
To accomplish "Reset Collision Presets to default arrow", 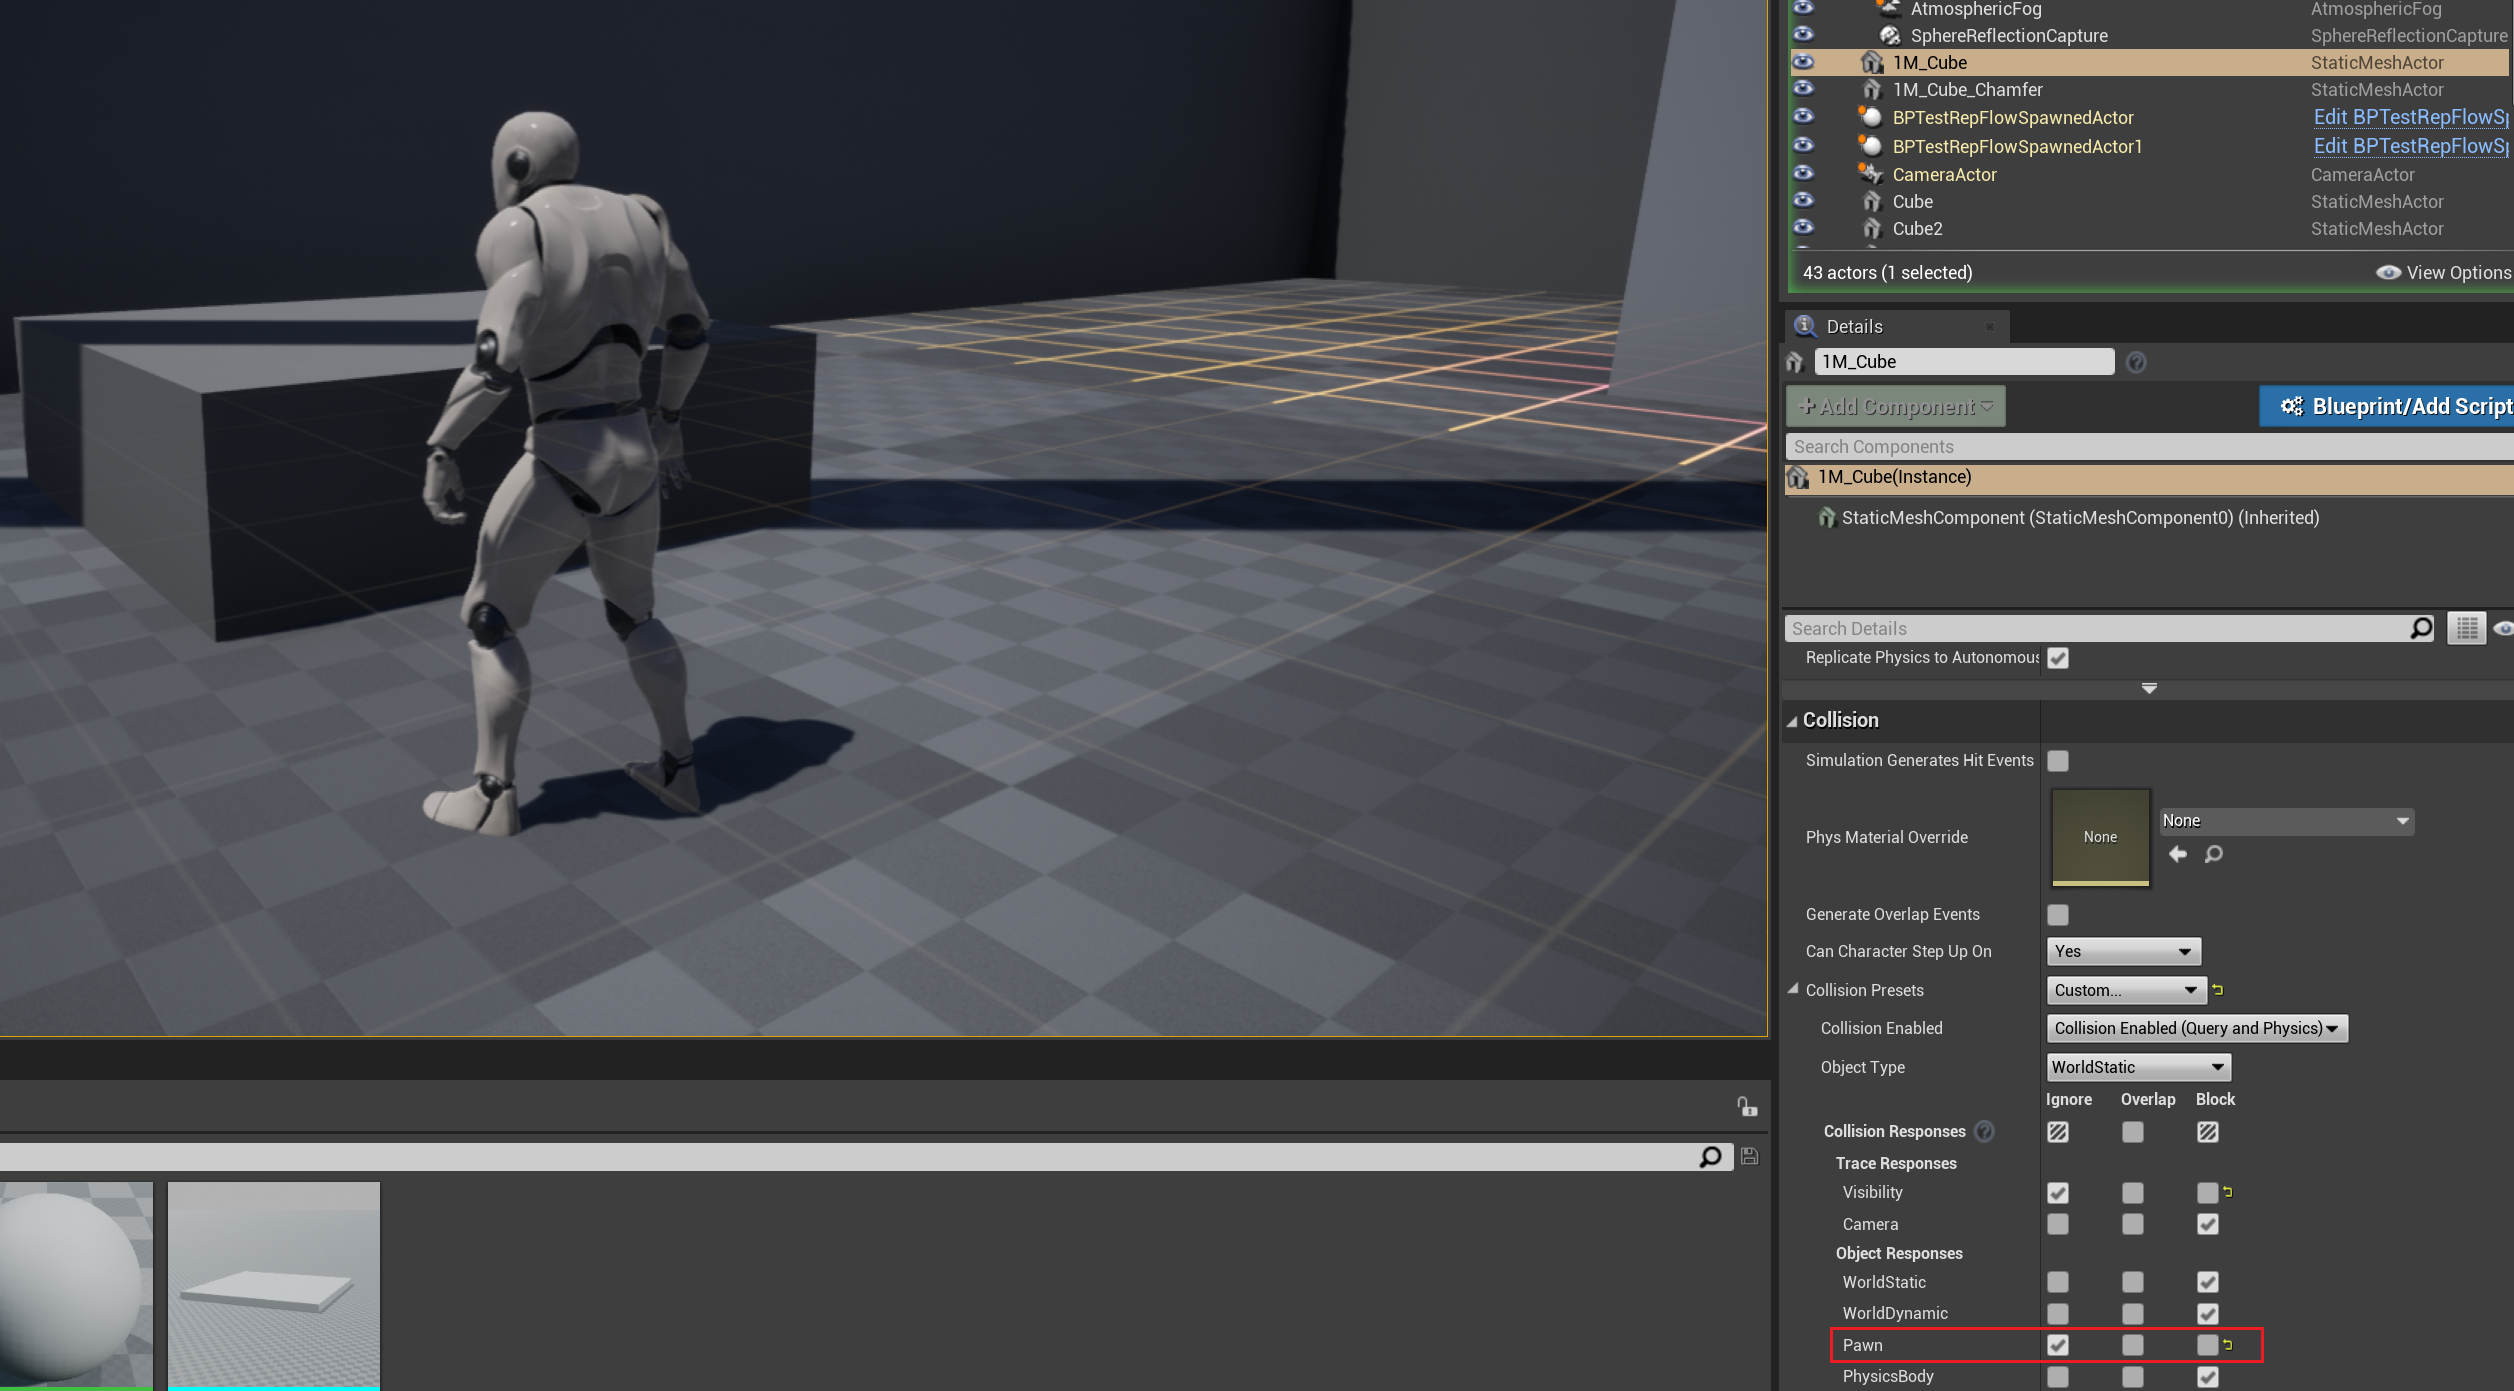I will pyautogui.click(x=2218, y=990).
